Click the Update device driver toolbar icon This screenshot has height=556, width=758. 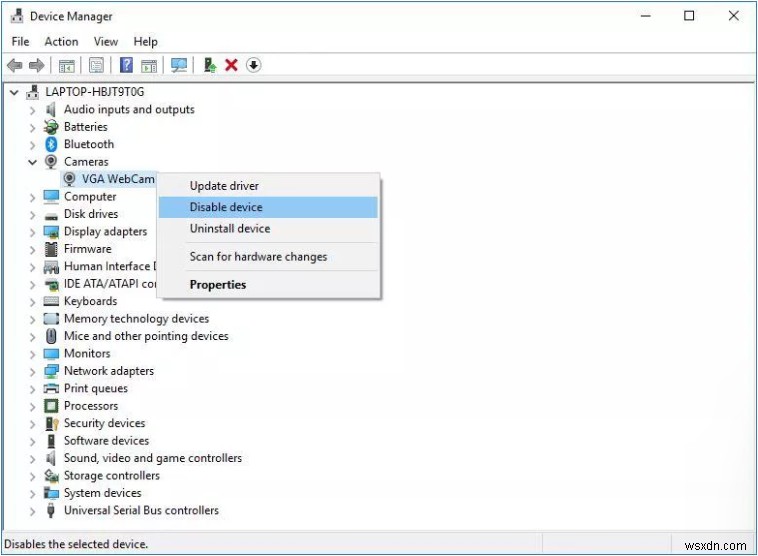point(210,65)
